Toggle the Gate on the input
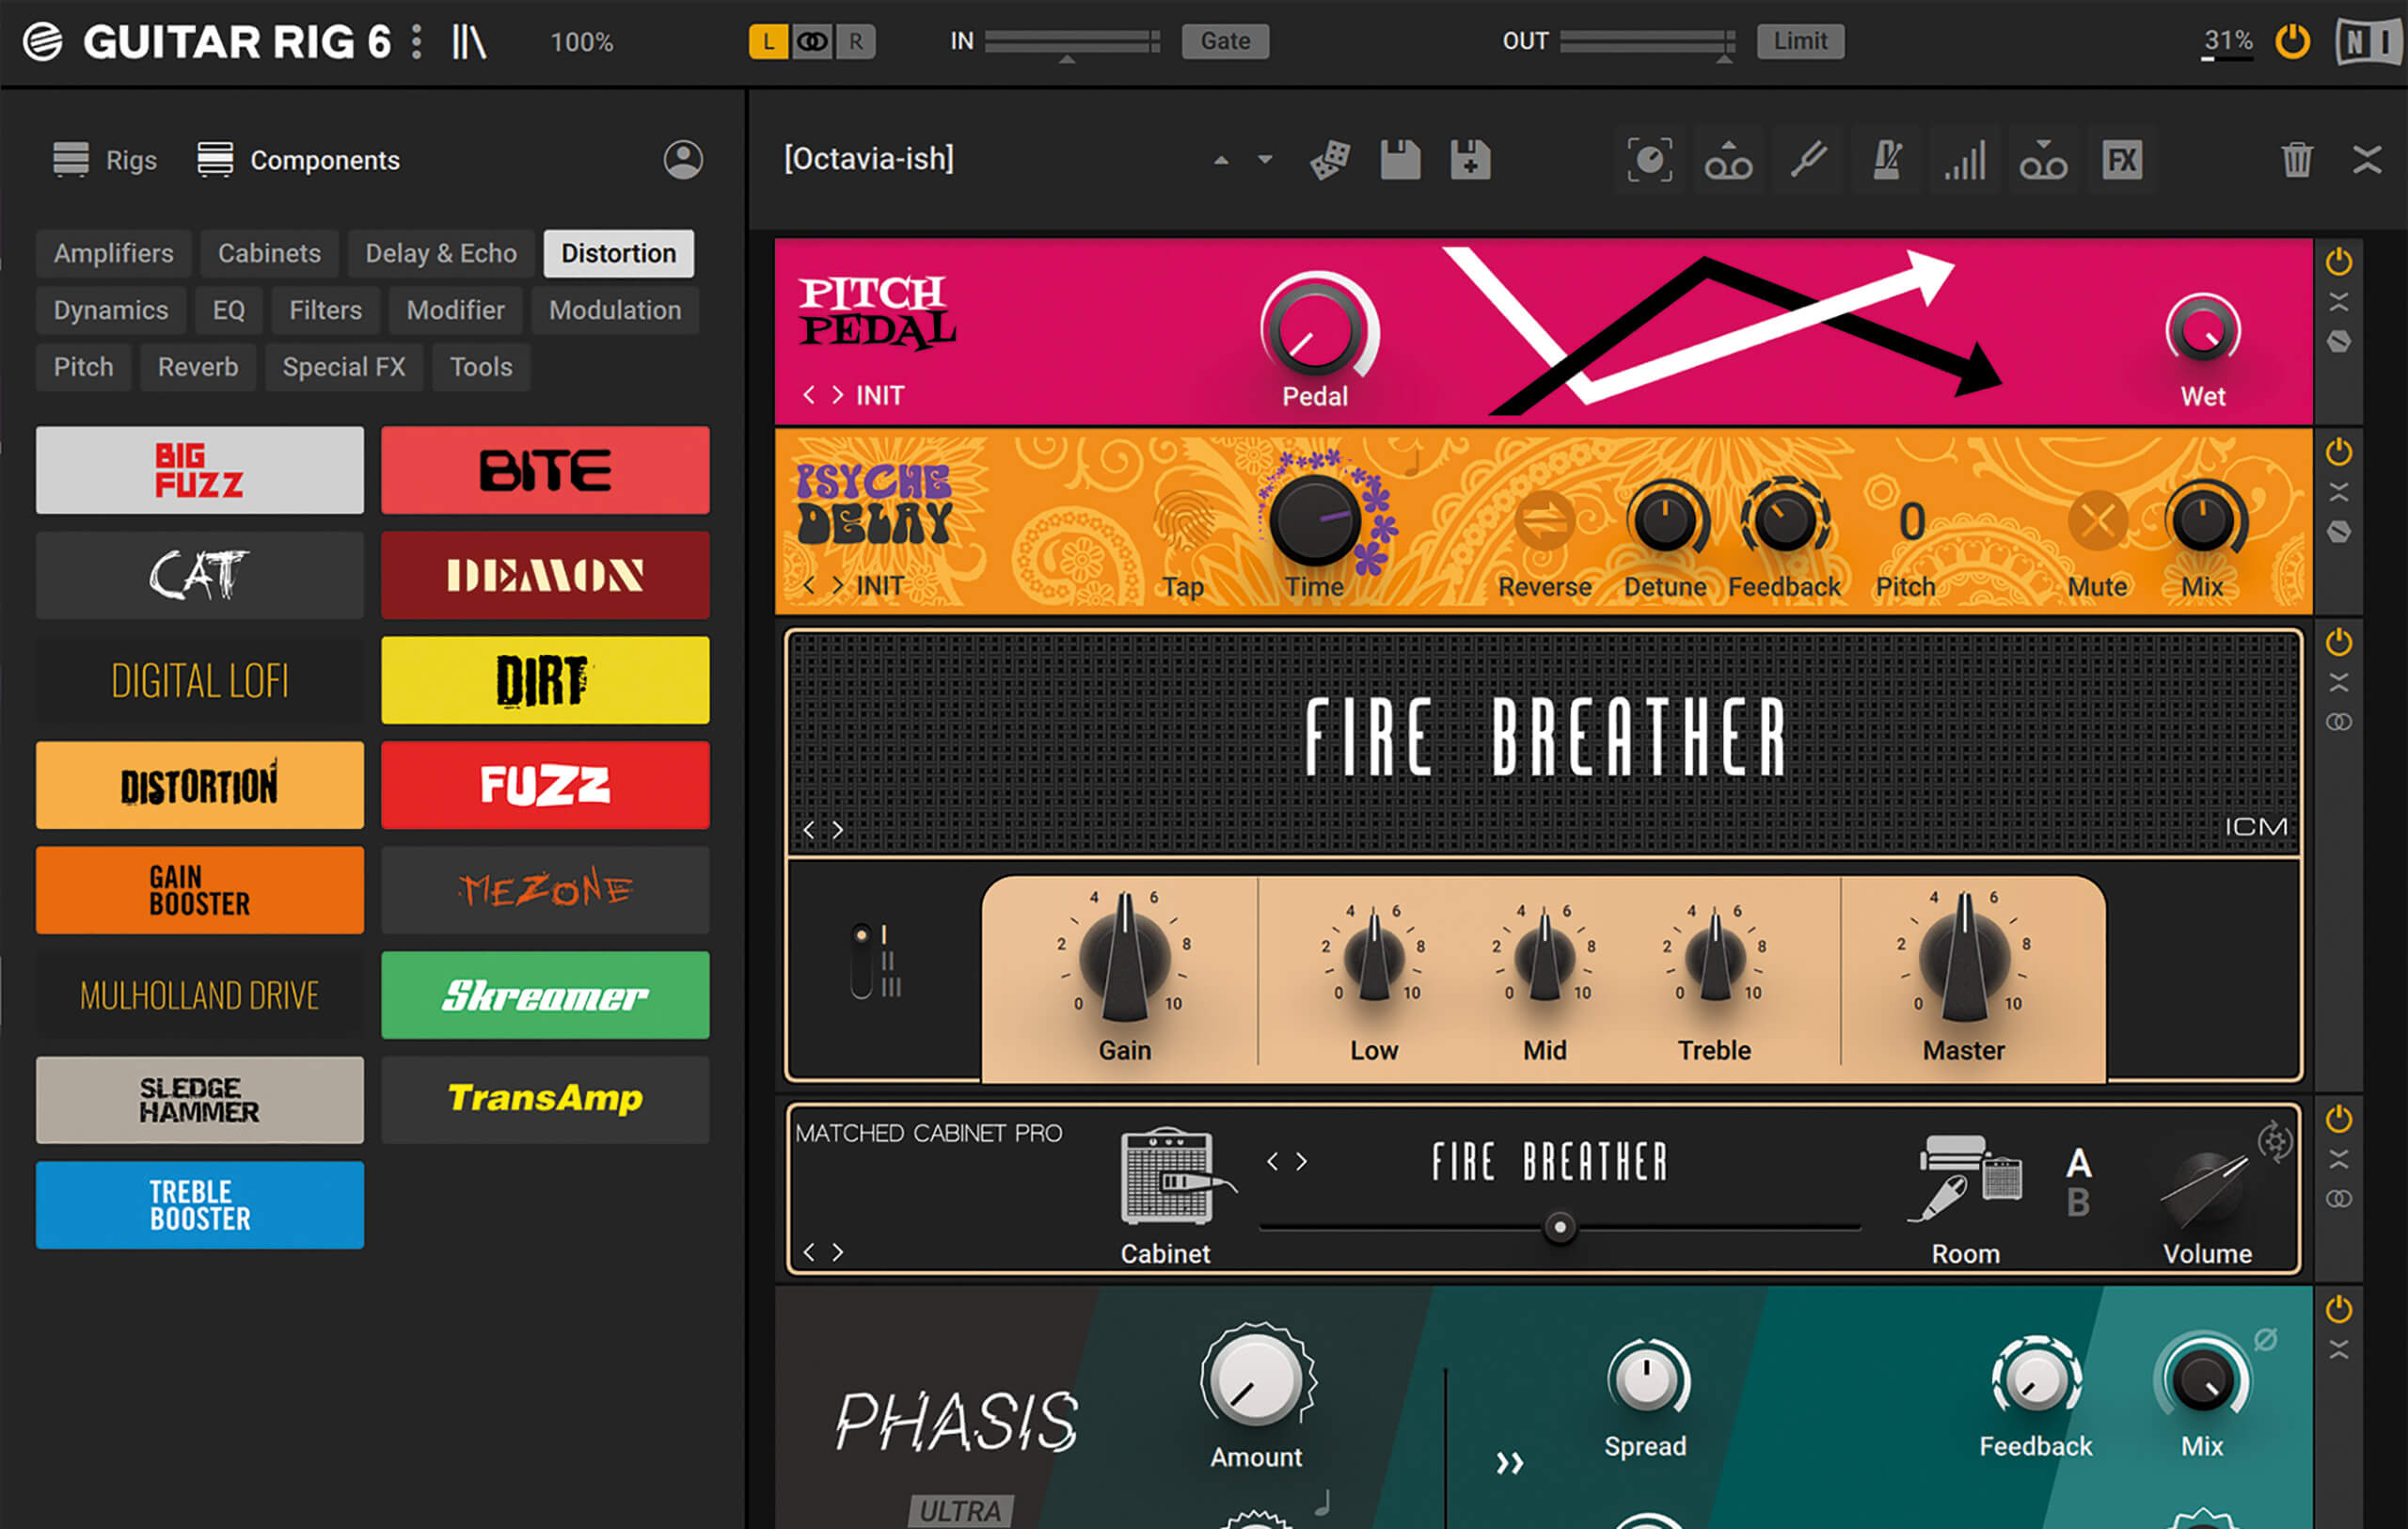Viewport: 2408px width, 1529px height. (1224, 41)
